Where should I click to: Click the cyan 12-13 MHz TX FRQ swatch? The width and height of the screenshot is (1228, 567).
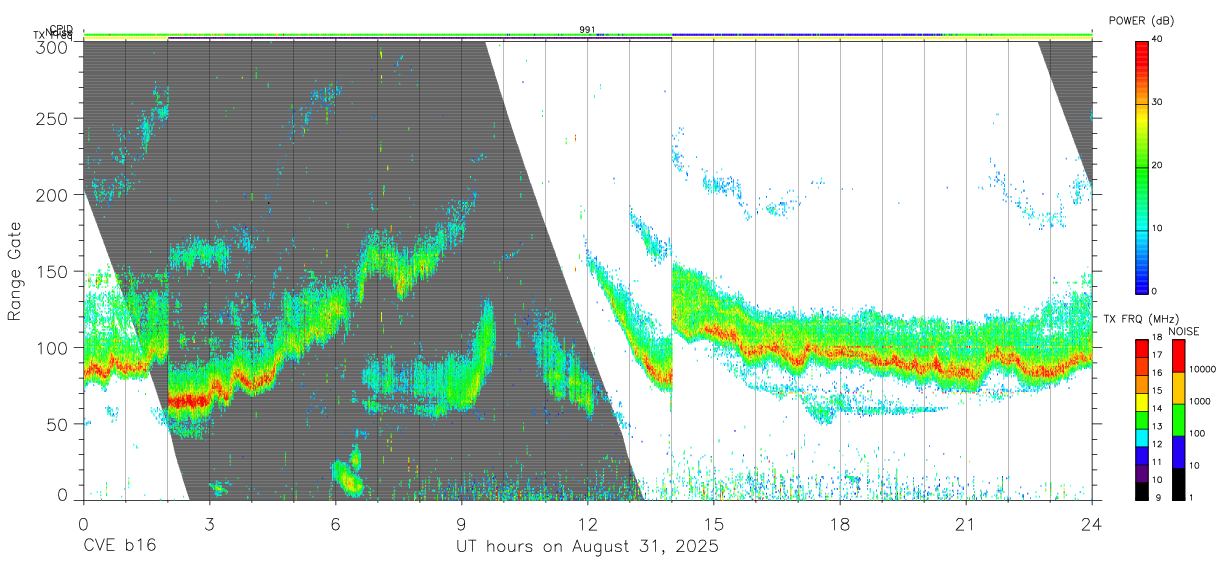coord(1141,437)
